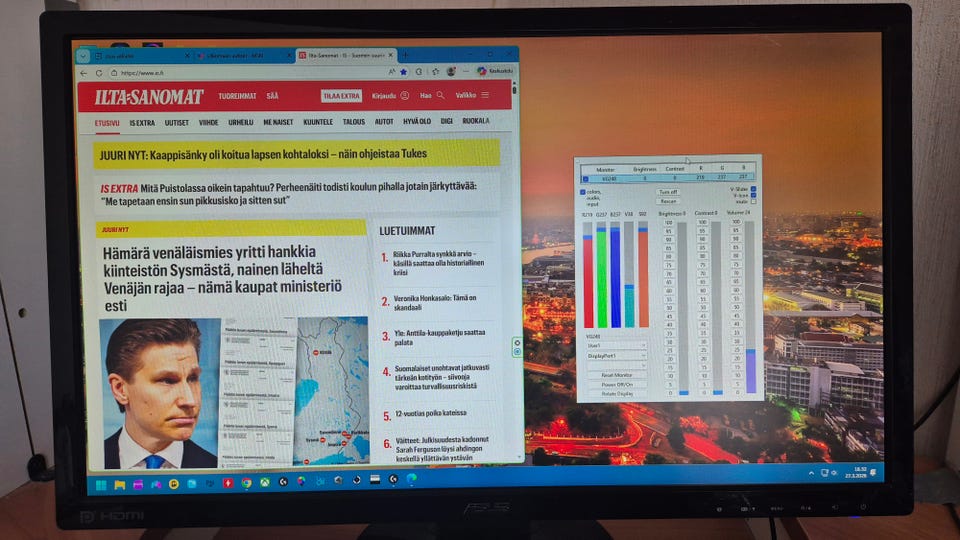The width and height of the screenshot is (960, 540).
Task: Launch Chrome from the taskbar
Action: (246, 483)
